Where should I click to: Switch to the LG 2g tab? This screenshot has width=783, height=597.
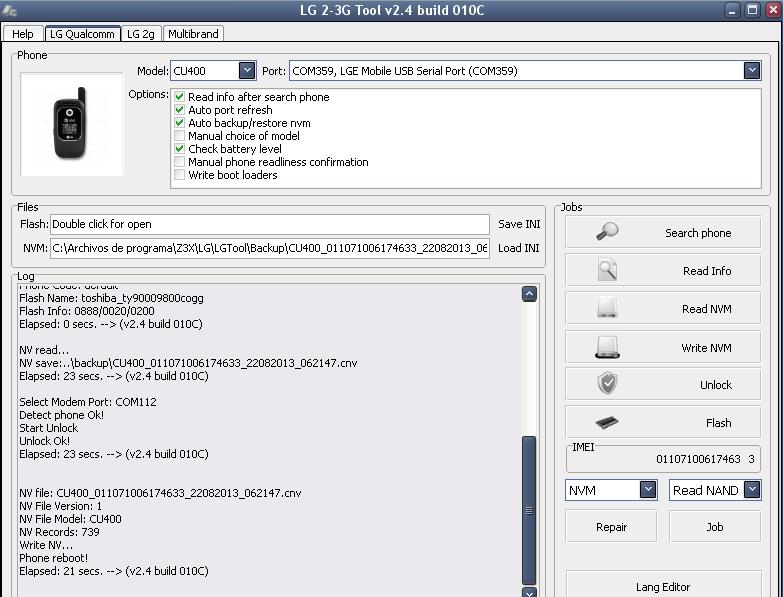[x=141, y=34]
